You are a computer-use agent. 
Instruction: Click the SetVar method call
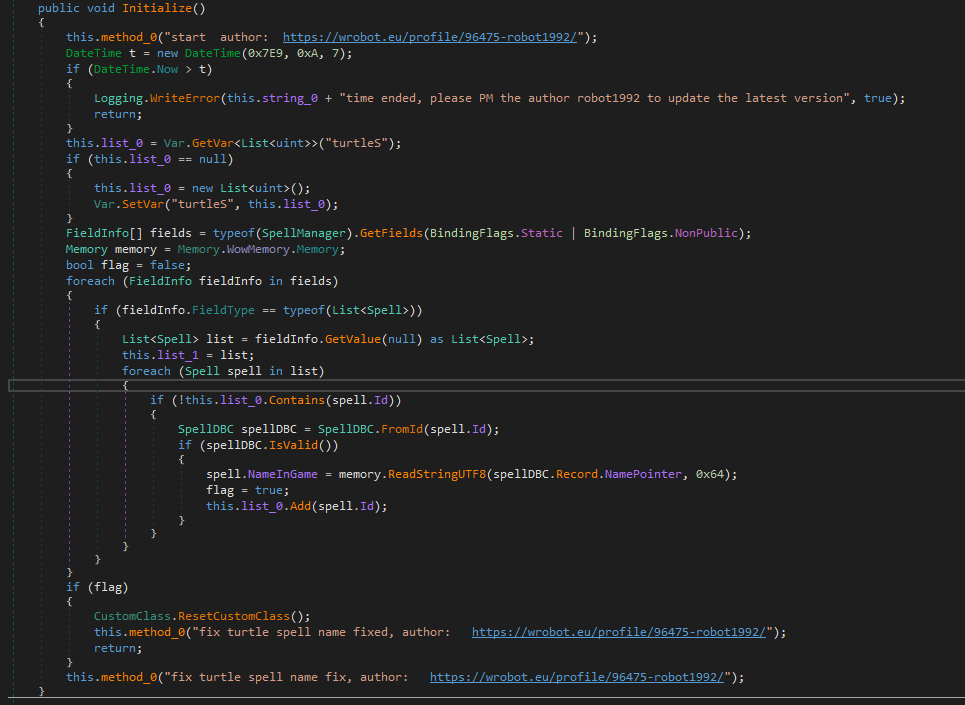(143, 204)
